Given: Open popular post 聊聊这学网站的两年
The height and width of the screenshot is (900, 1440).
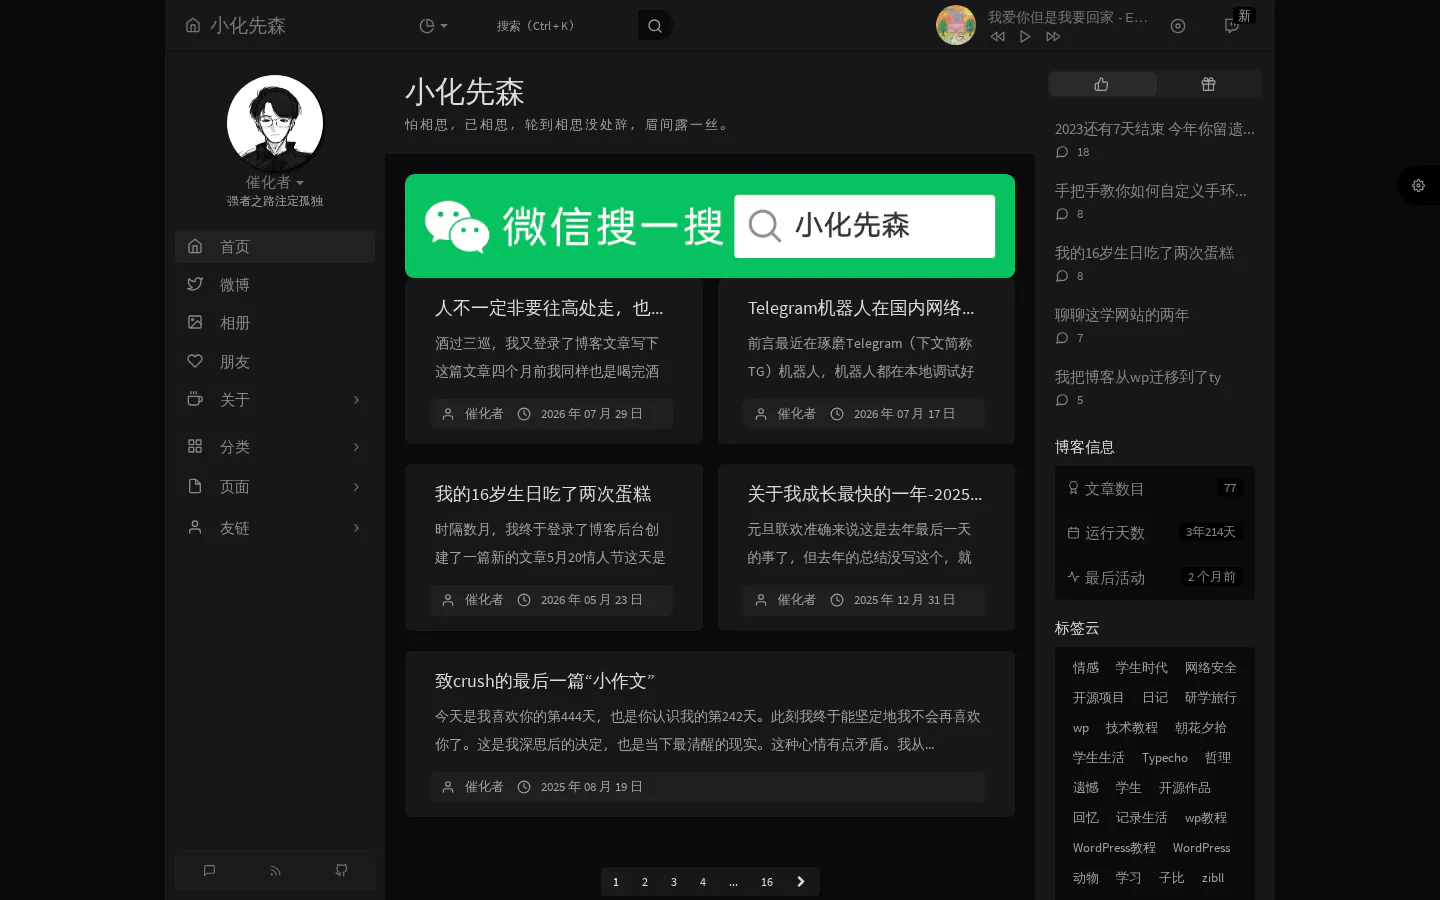Looking at the screenshot, I should 1122,315.
